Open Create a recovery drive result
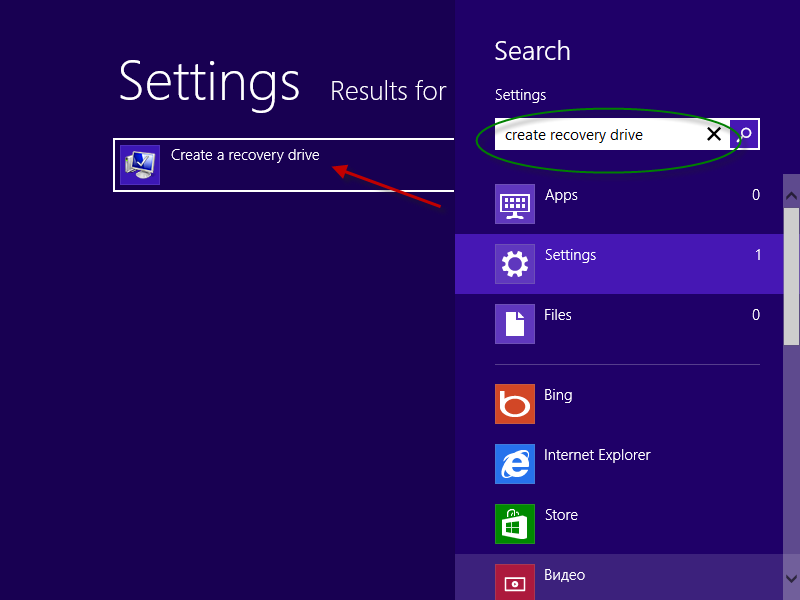Screen dimensions: 800x600 click(284, 165)
